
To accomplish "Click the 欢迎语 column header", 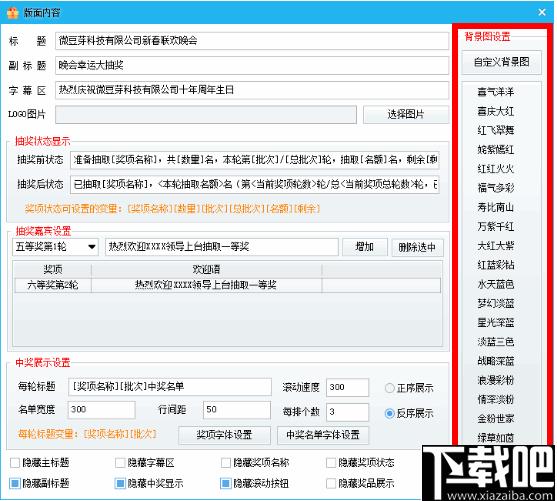I will click(x=206, y=269).
